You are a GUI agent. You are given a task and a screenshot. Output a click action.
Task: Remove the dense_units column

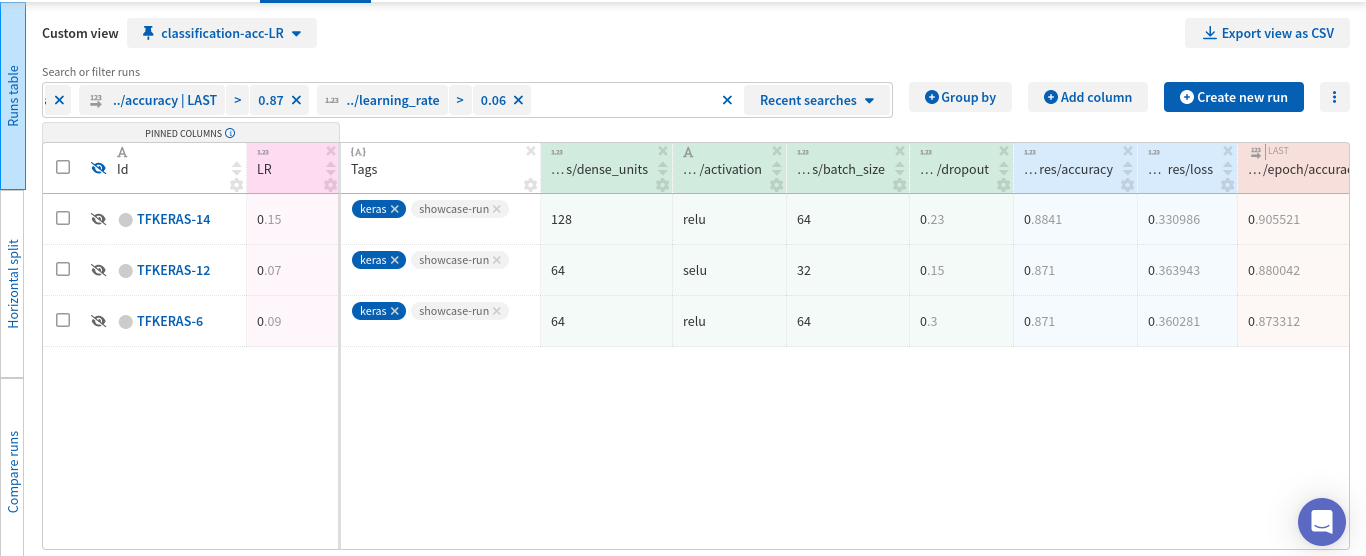pyautogui.click(x=663, y=151)
